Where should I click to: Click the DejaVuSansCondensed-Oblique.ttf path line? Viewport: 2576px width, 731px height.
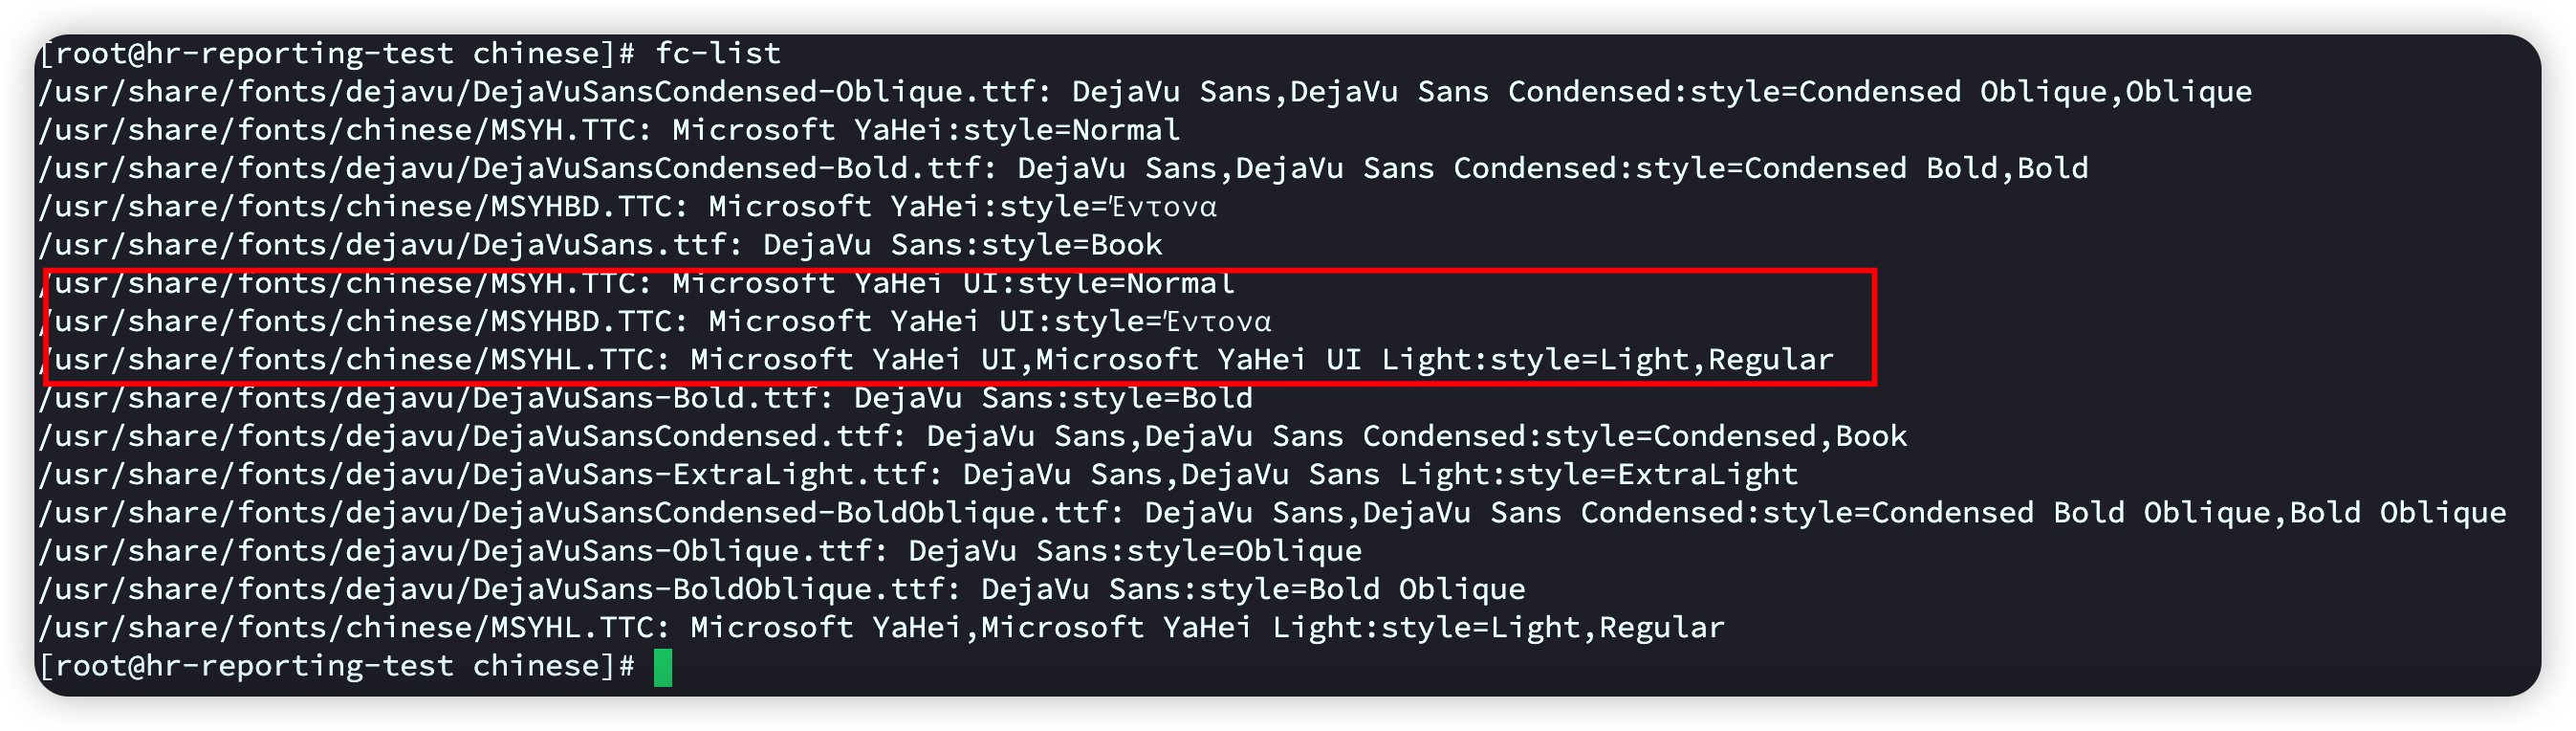tap(1145, 92)
